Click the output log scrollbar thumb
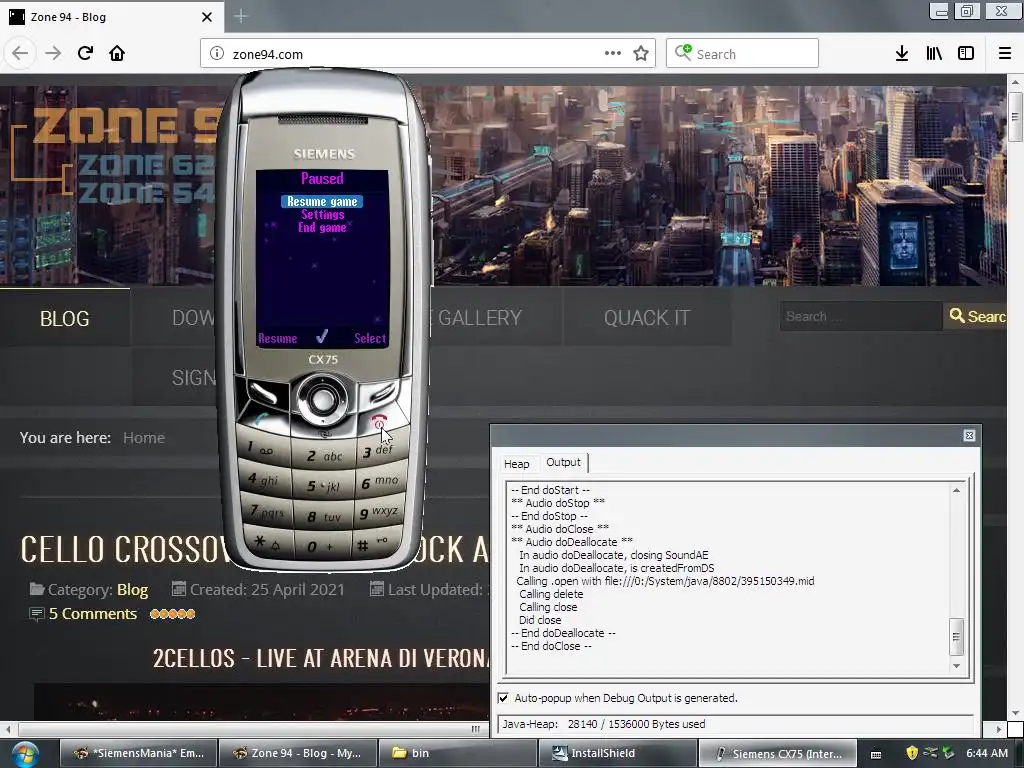Viewport: 1024px width, 768px height. [x=956, y=637]
